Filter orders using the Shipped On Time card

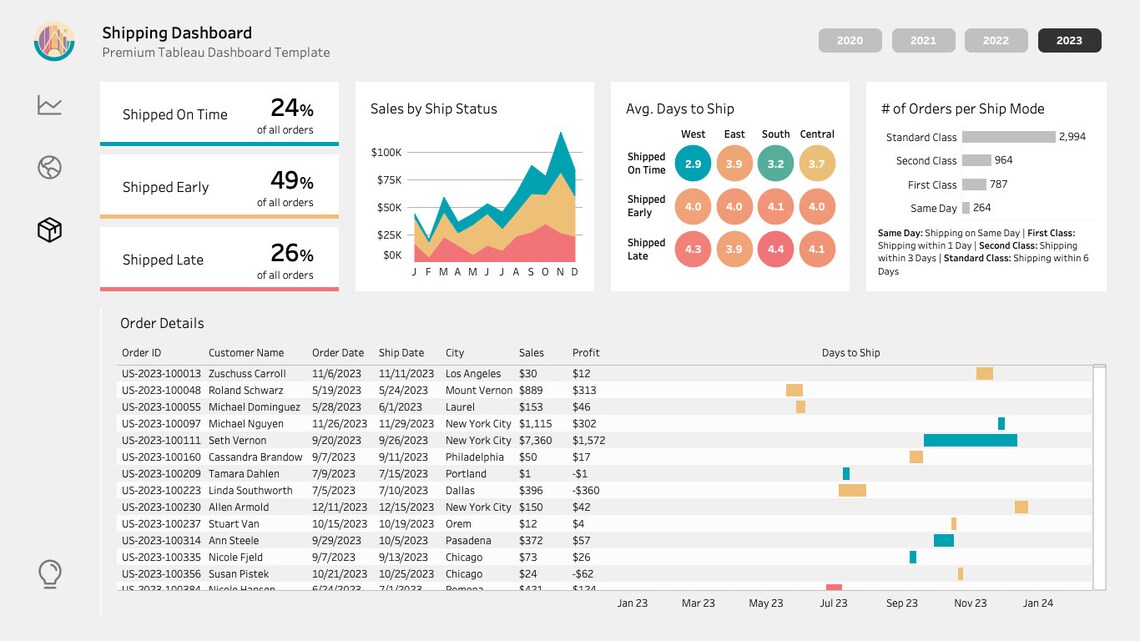219,114
